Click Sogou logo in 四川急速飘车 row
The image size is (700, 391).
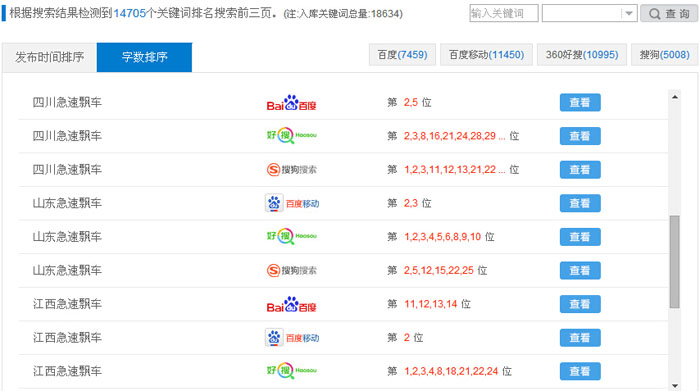tap(292, 170)
